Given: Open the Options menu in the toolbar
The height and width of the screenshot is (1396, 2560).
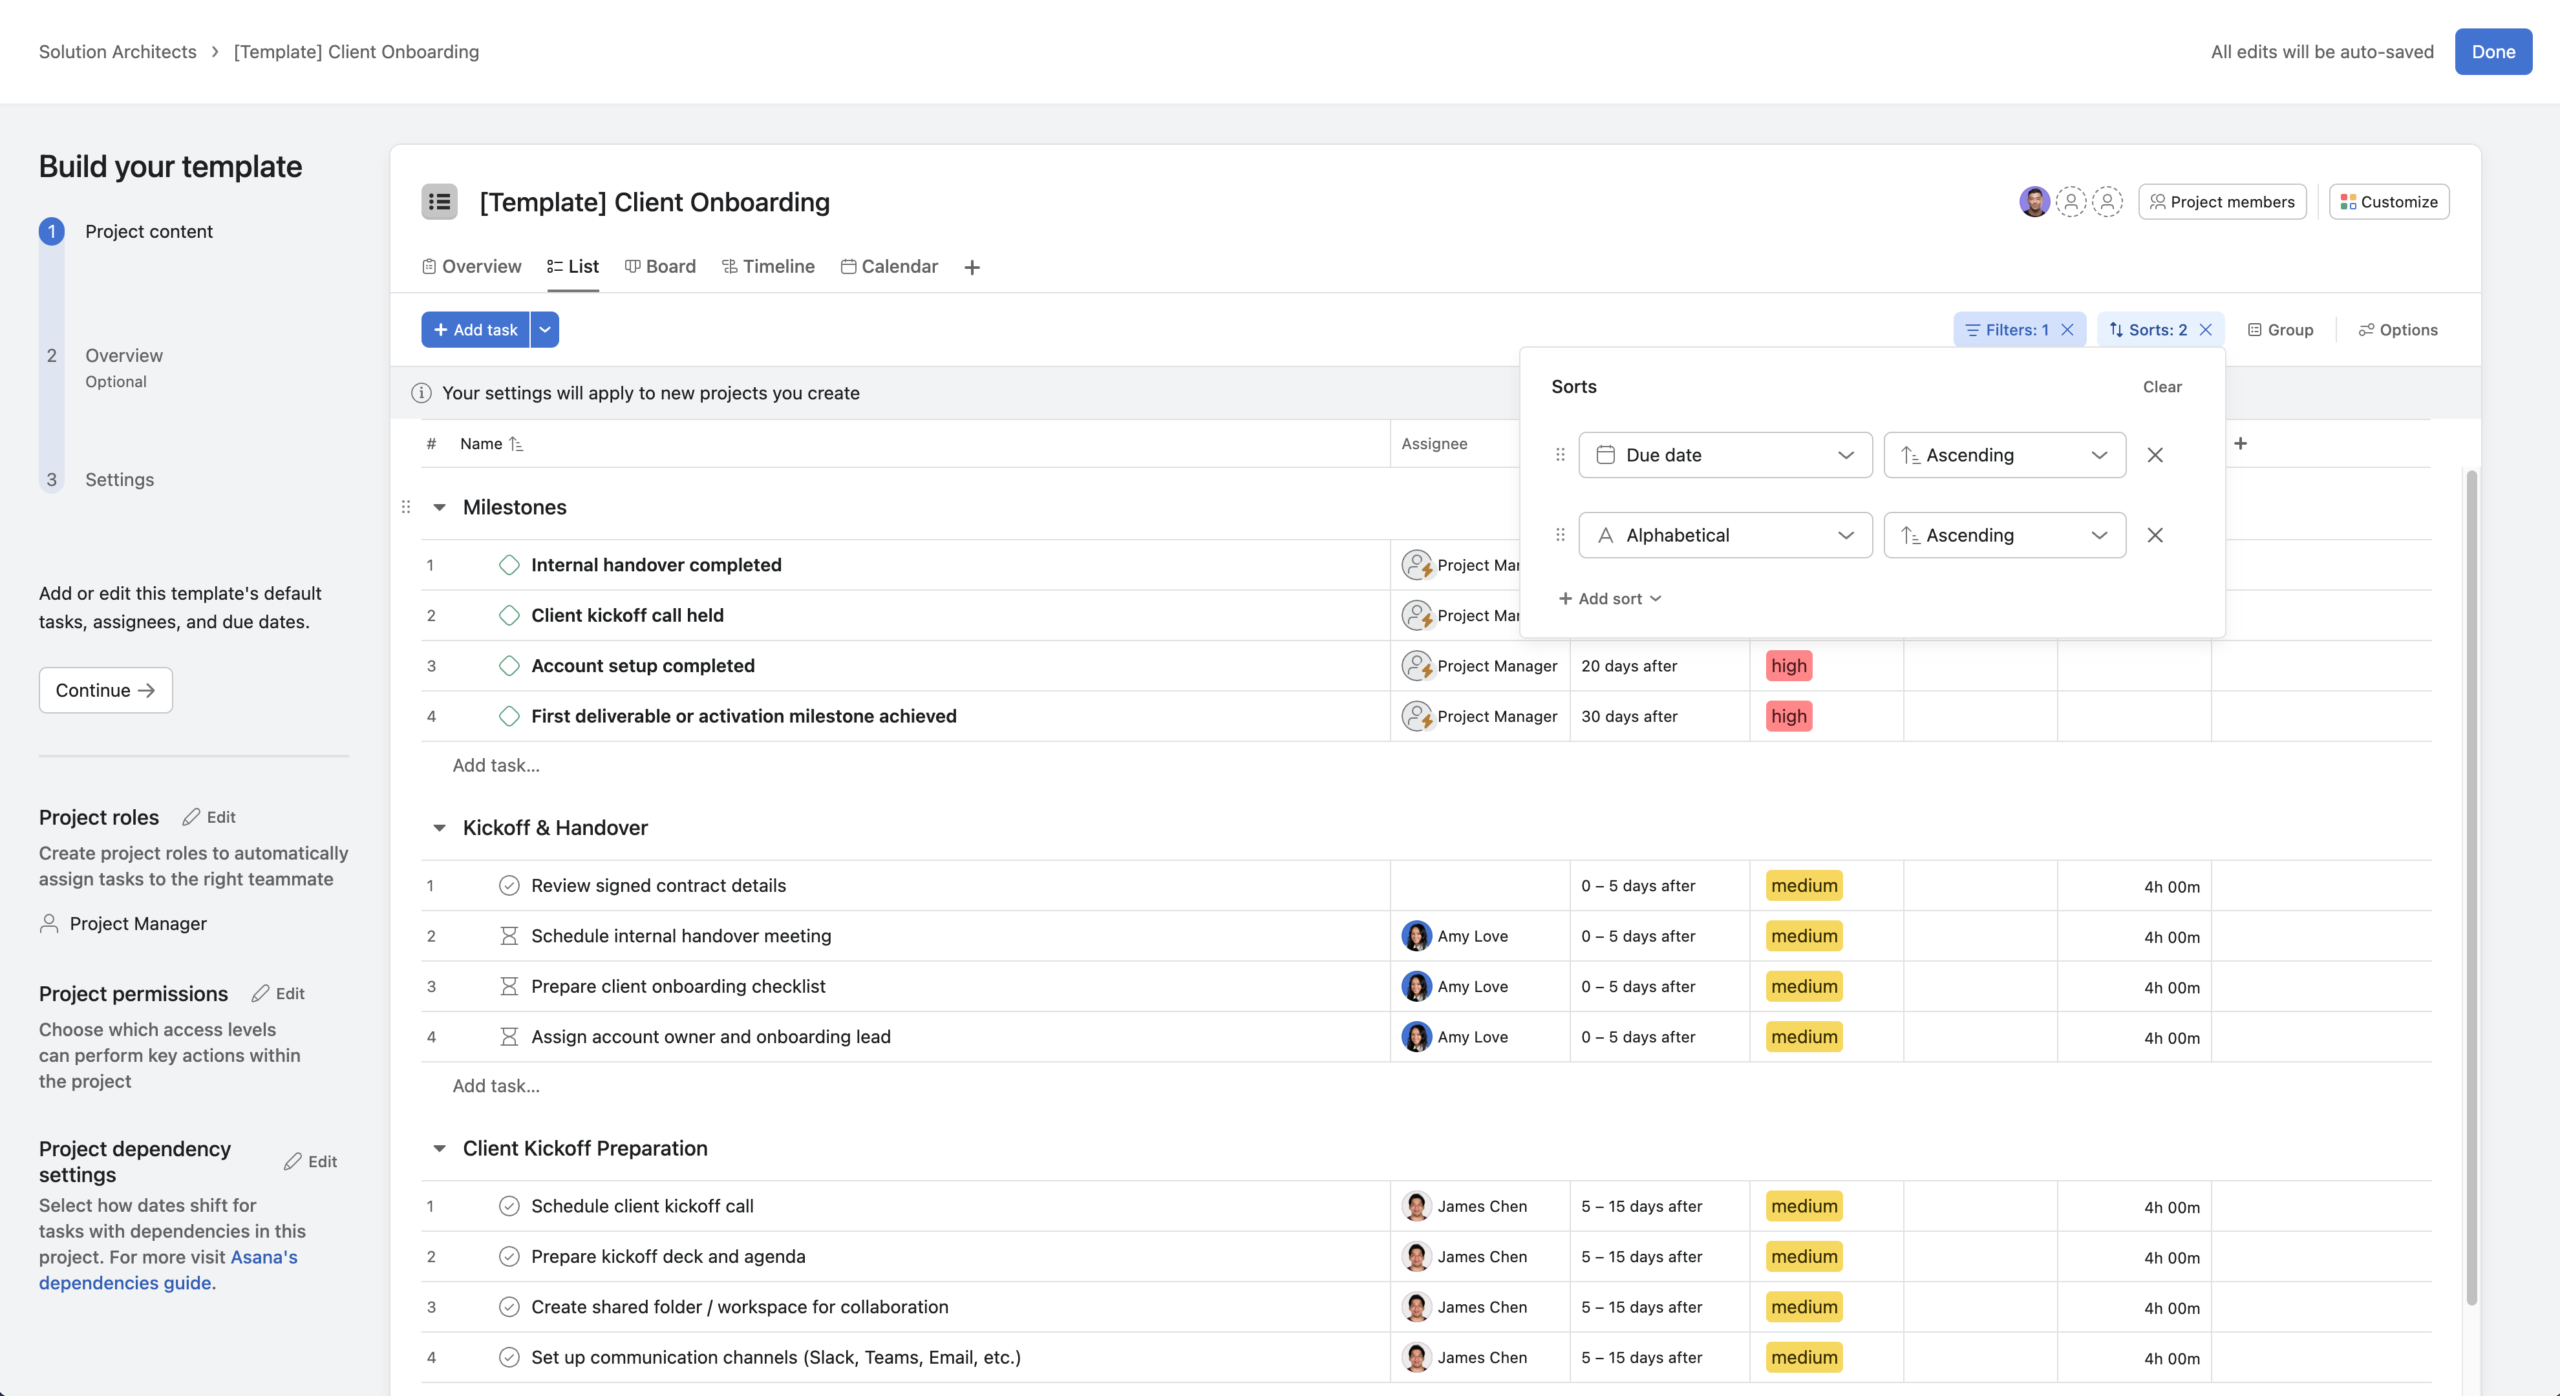Looking at the screenshot, I should [2398, 329].
